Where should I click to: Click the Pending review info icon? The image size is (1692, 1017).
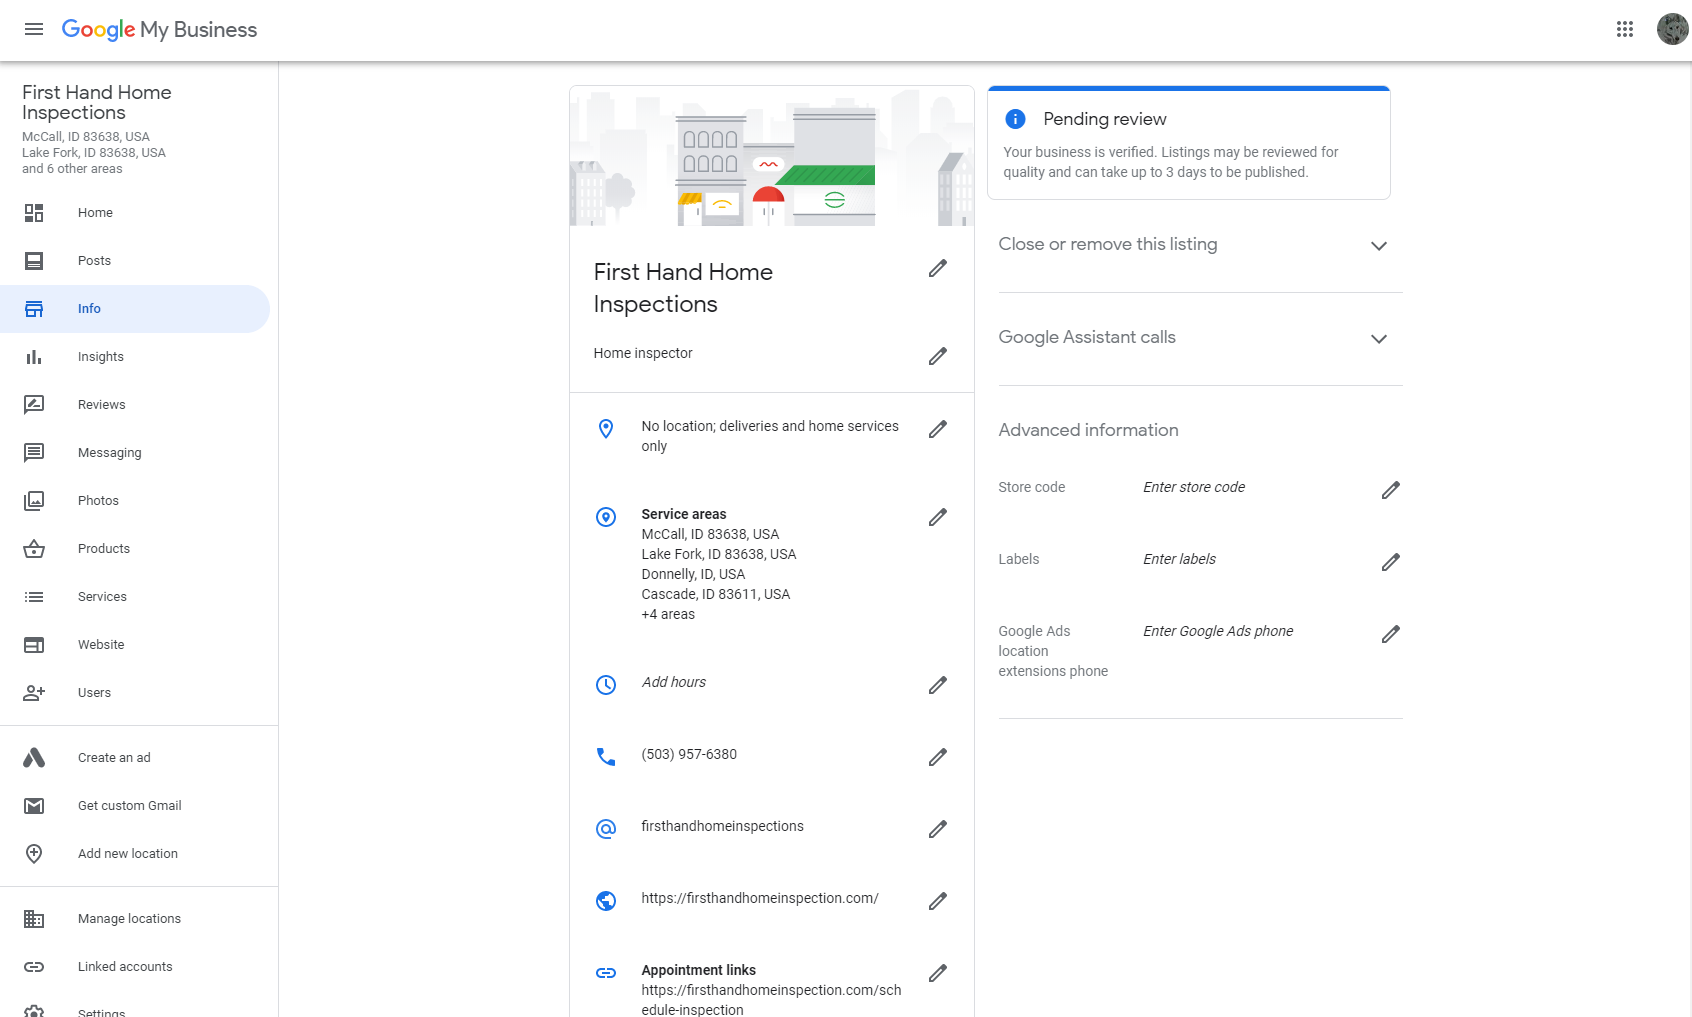1015,119
